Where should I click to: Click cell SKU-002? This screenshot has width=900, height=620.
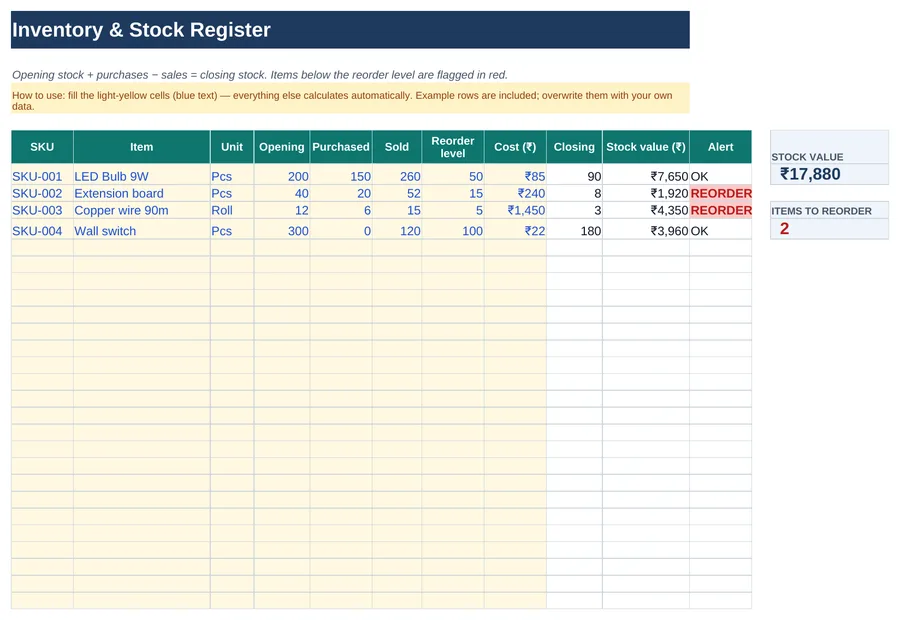(42, 193)
